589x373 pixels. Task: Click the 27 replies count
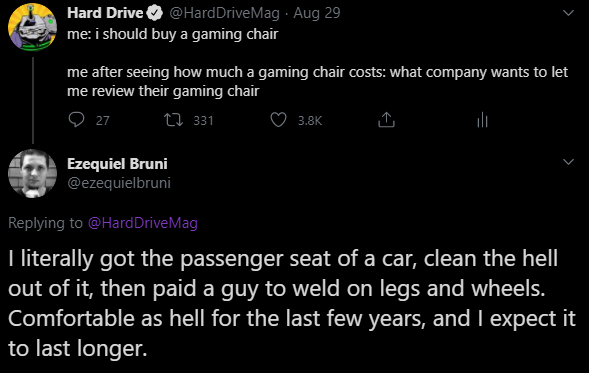click(103, 121)
